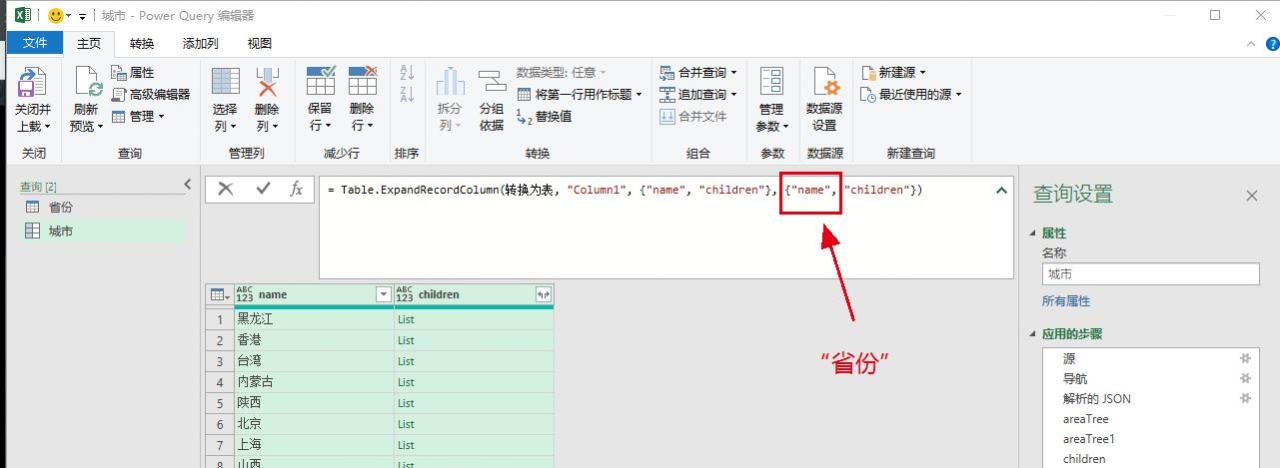Sort descending with the Z-A icon
The width and height of the screenshot is (1280, 468).
(407, 95)
